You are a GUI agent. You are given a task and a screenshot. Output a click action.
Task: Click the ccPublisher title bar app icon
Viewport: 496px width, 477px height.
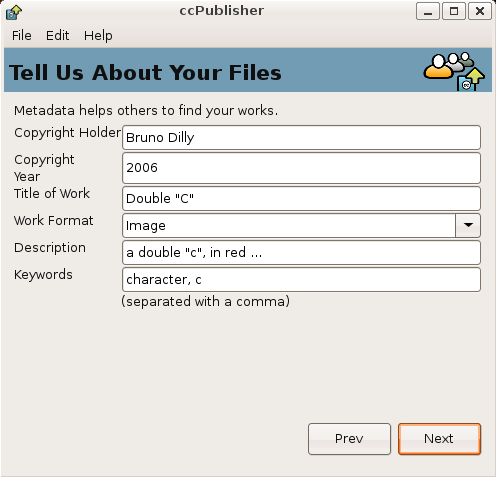tap(14, 12)
